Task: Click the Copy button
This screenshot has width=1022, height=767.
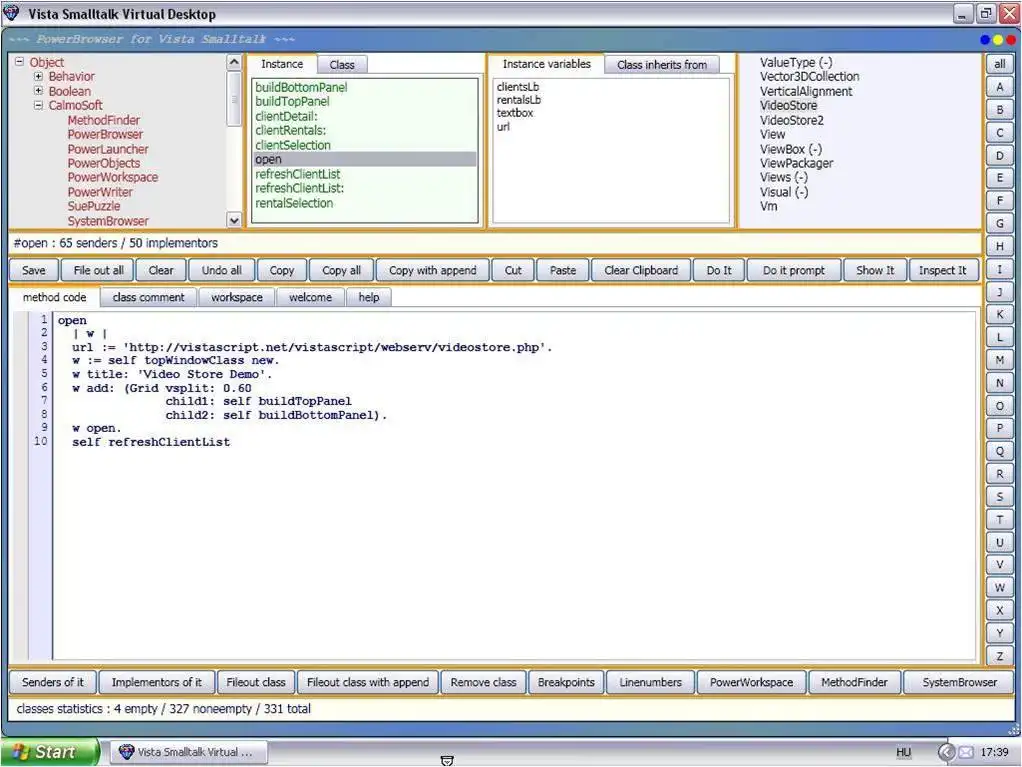Action: pyautogui.click(x=282, y=270)
